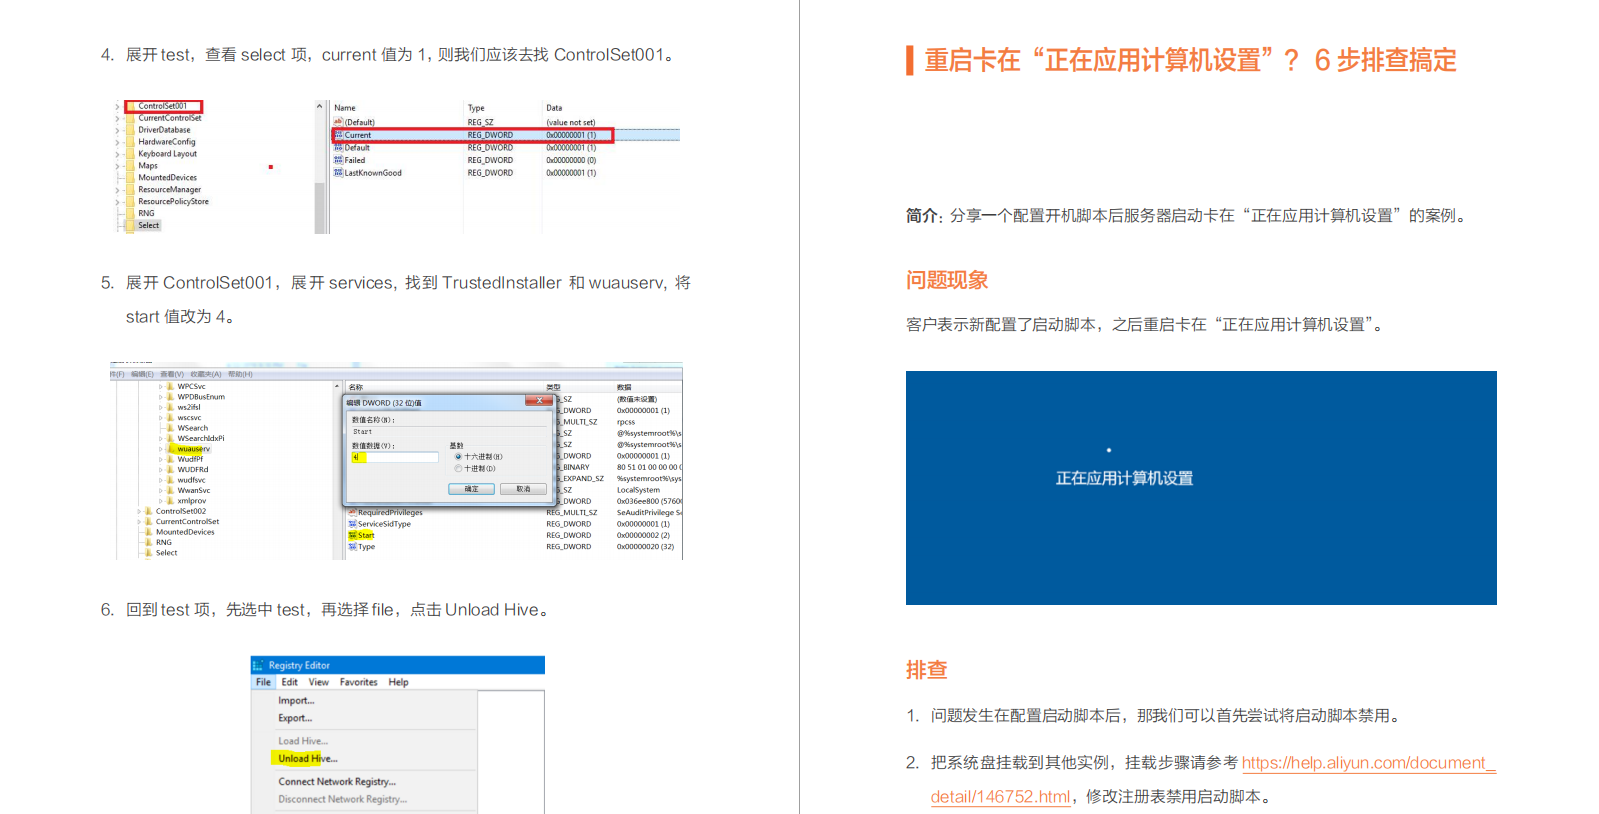Select the Select registry key
Viewport: 1599px width, 814px height.
[149, 225]
